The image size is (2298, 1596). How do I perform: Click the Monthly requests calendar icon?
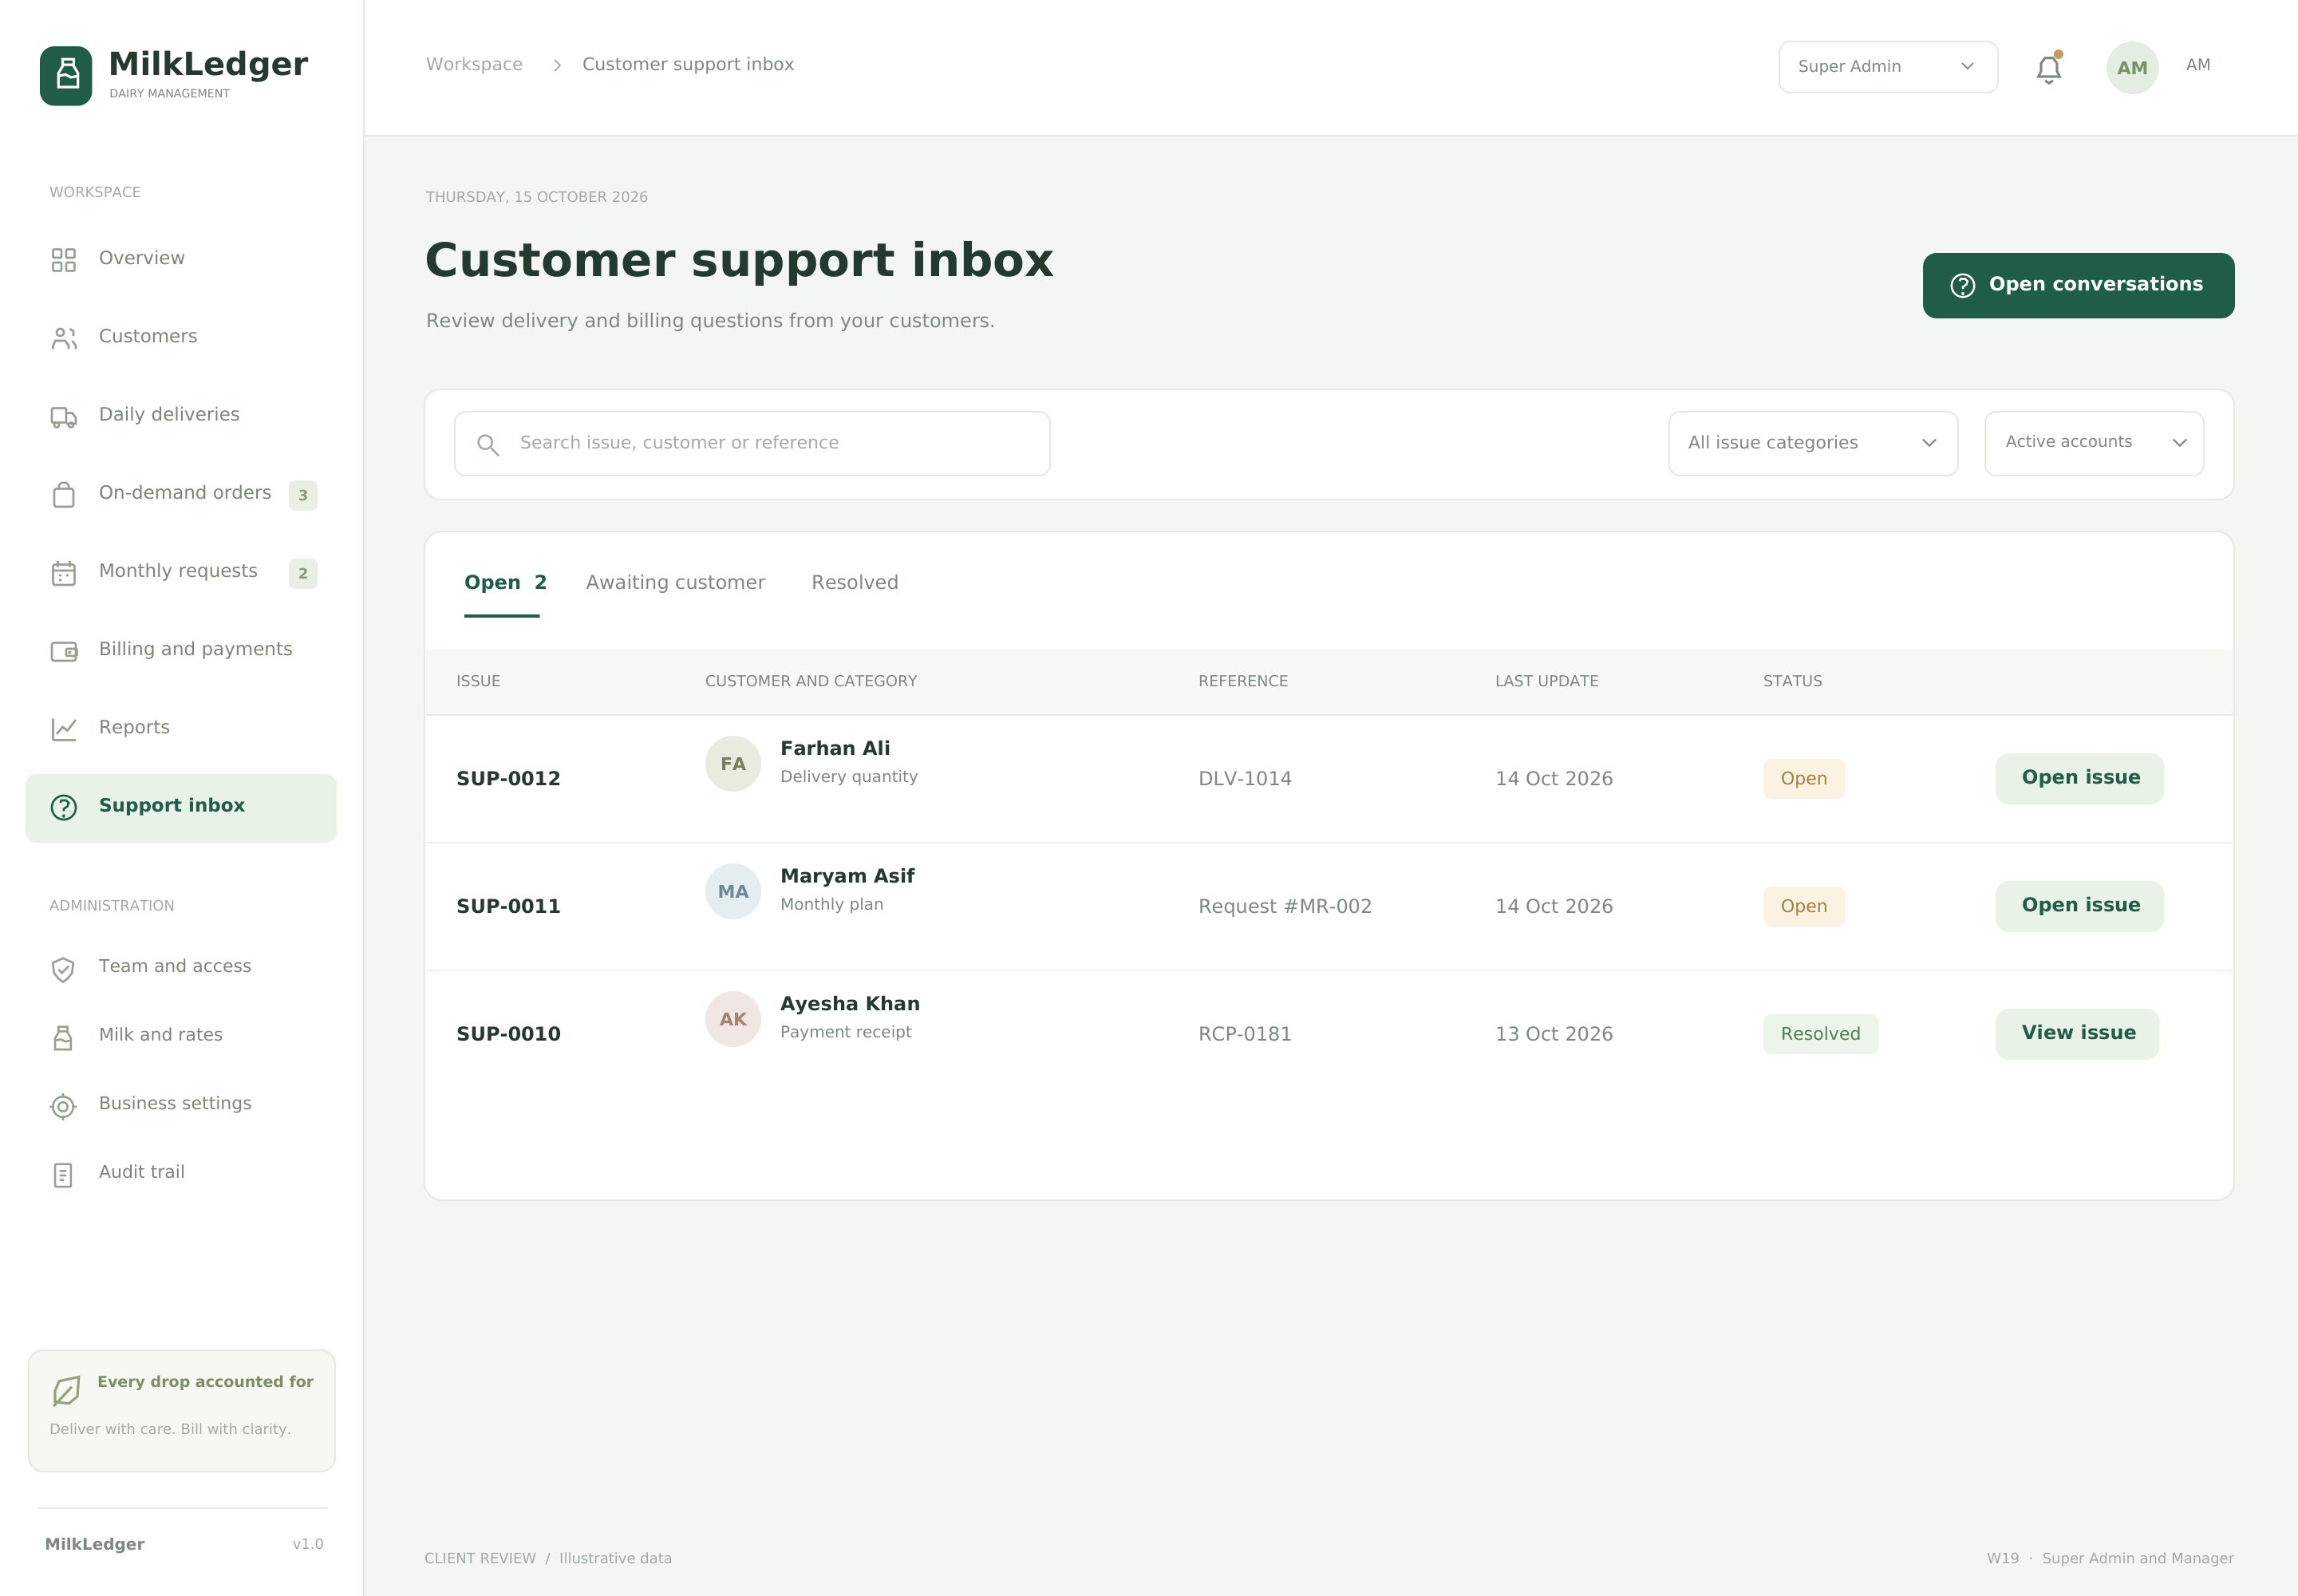coord(64,573)
